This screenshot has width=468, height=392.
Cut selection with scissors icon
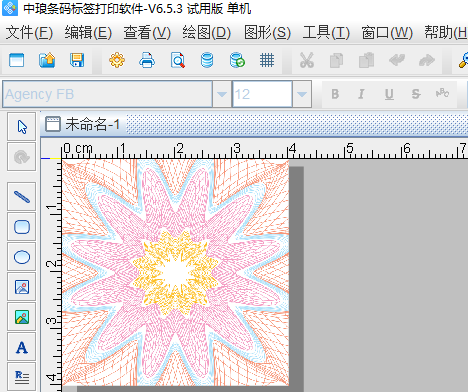pos(307,60)
